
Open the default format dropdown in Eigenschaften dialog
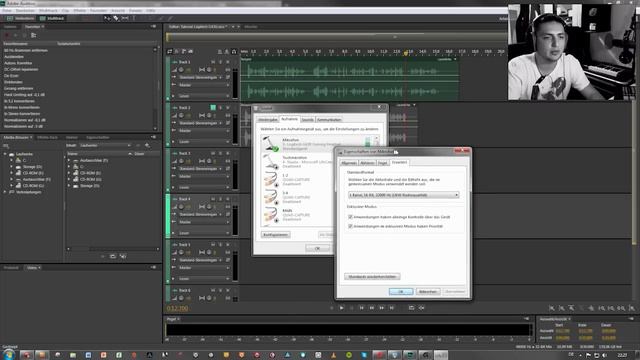click(x=403, y=195)
